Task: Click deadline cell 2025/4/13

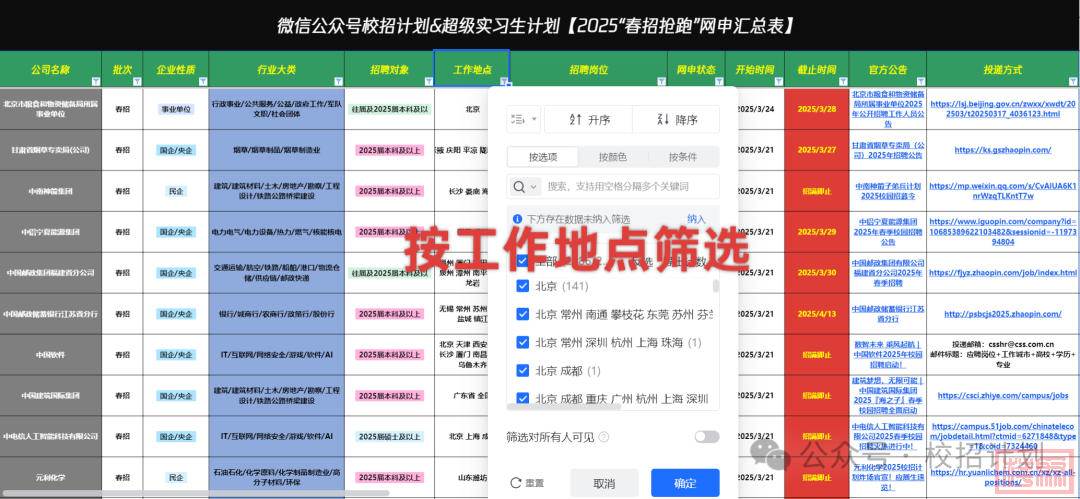Action: (816, 314)
